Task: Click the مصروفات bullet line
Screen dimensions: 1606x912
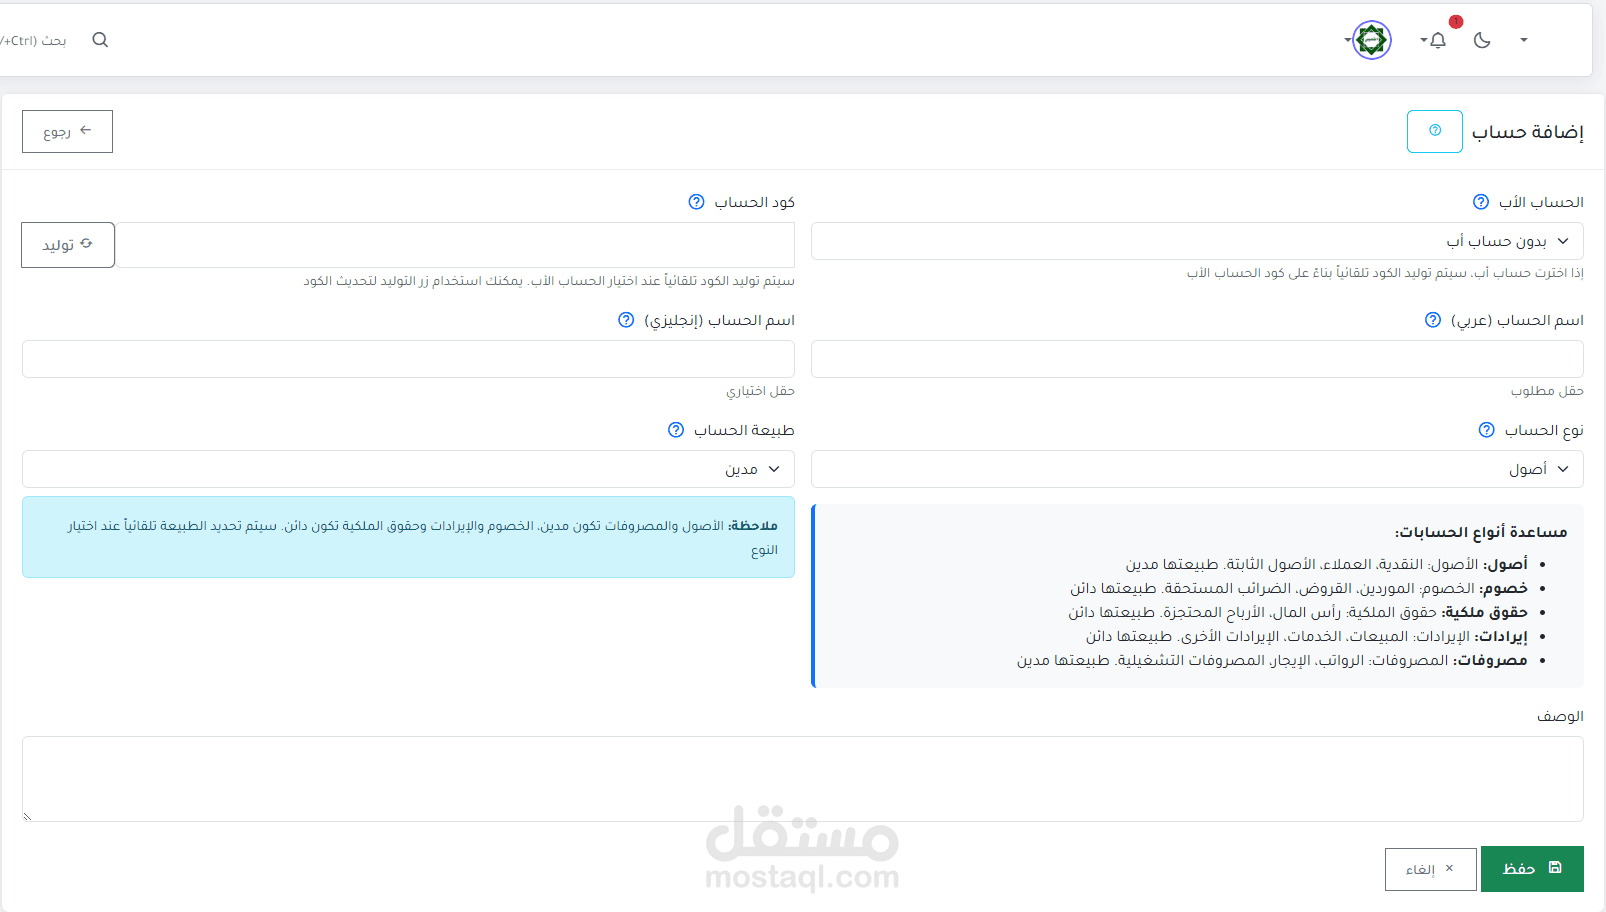Action: (1272, 660)
